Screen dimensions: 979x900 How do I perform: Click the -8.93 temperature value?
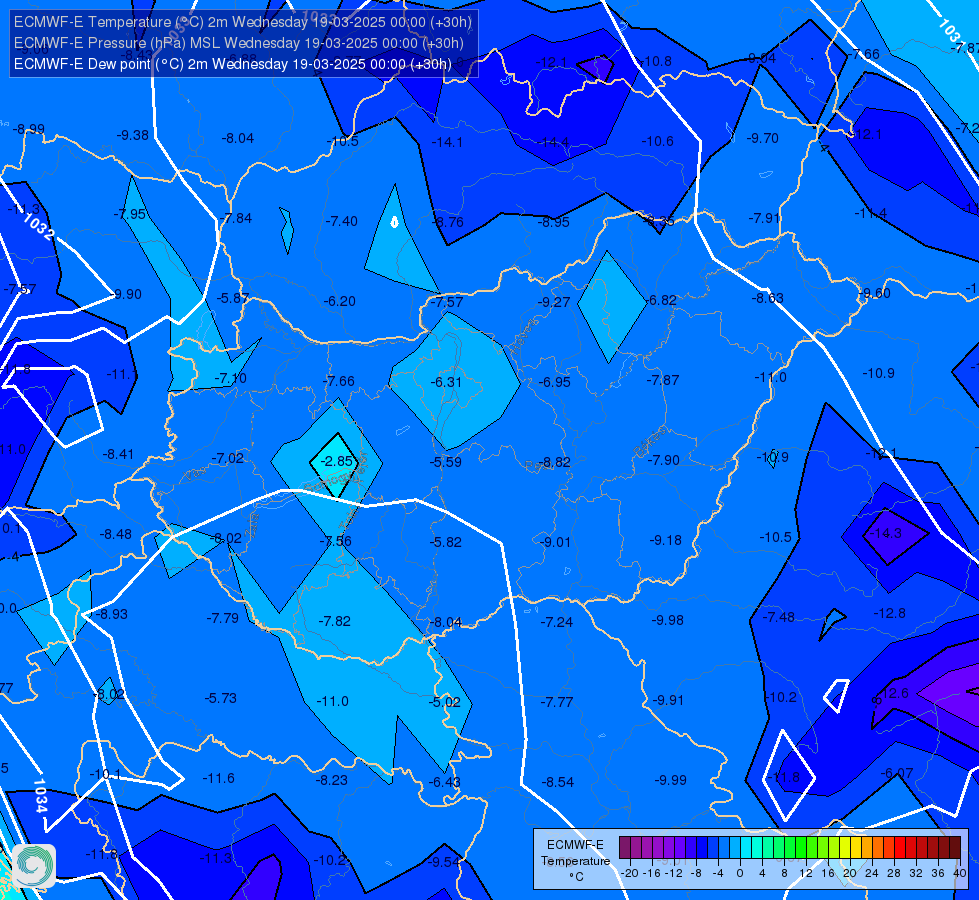112,615
